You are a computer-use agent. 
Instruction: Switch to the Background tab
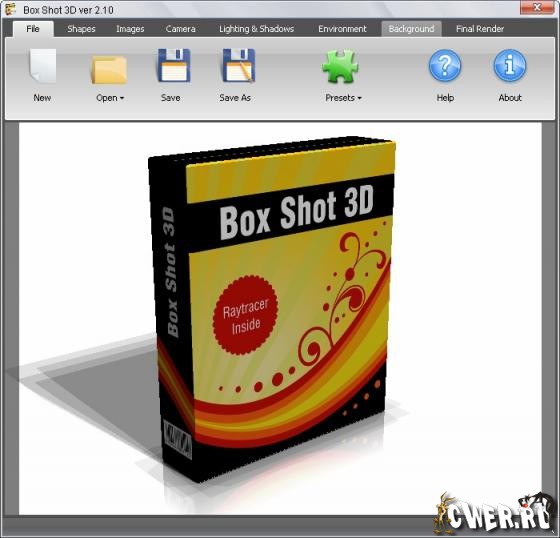pos(411,29)
